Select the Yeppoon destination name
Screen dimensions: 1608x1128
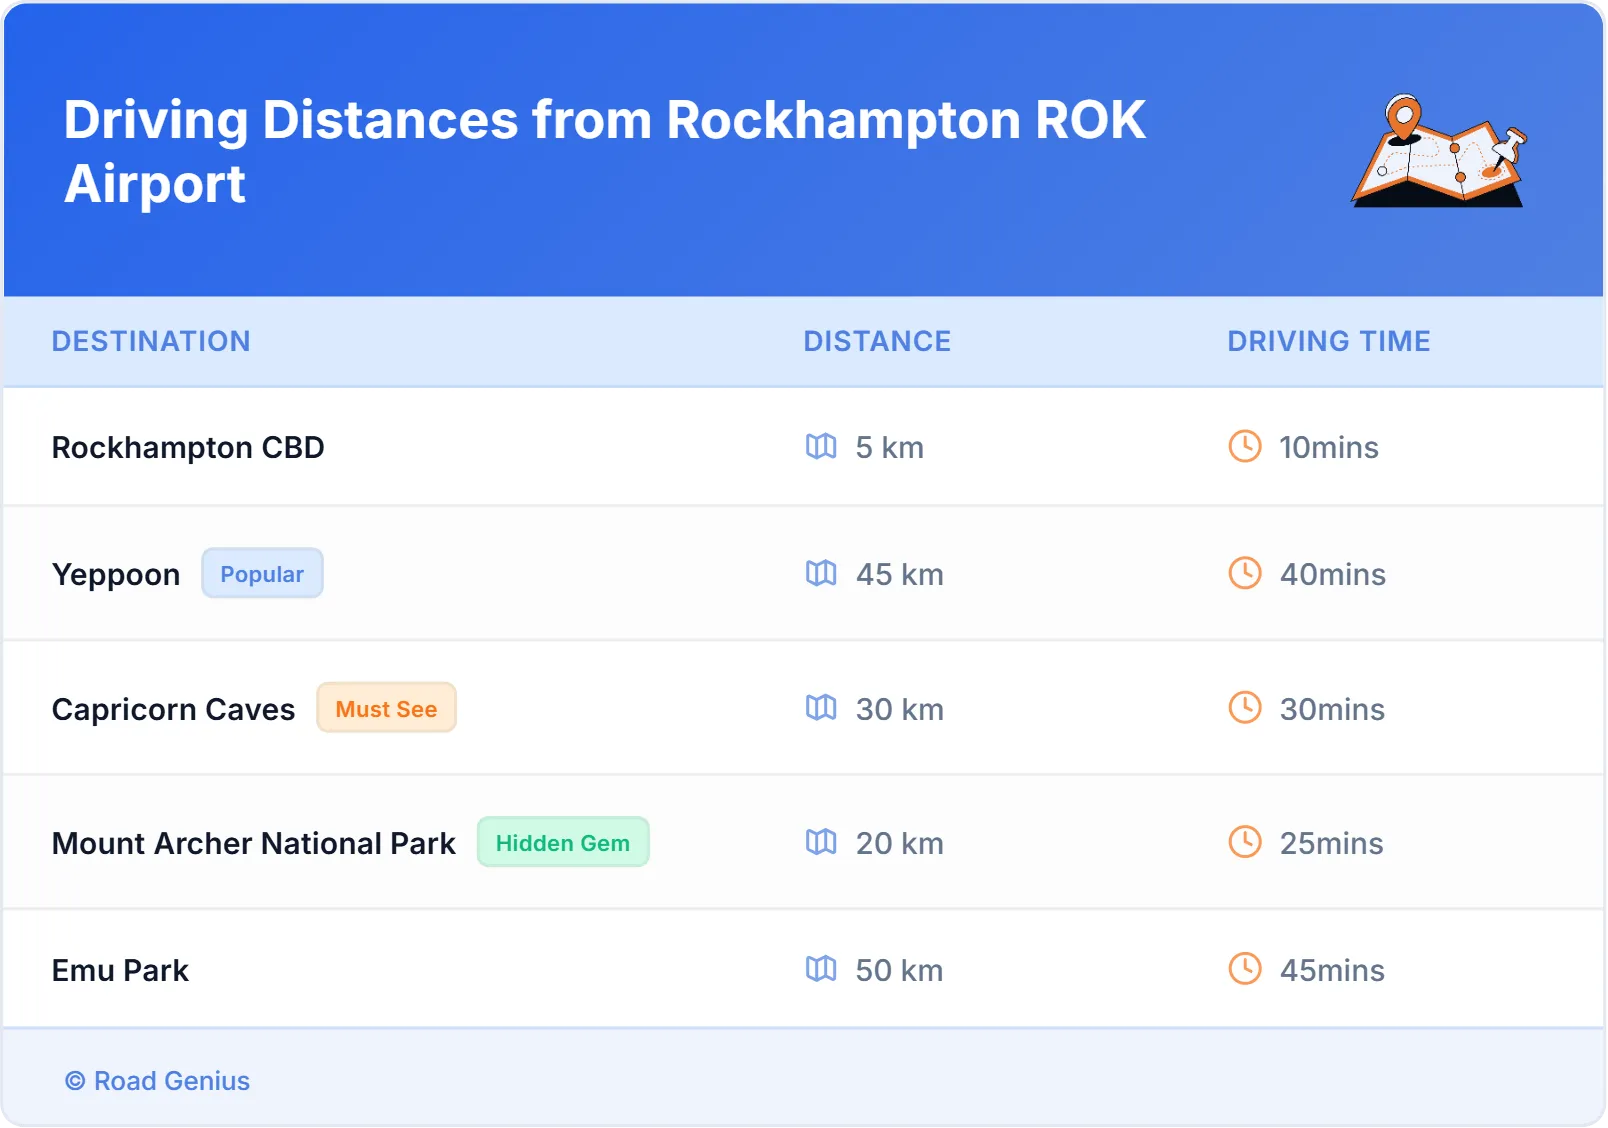[x=116, y=575]
